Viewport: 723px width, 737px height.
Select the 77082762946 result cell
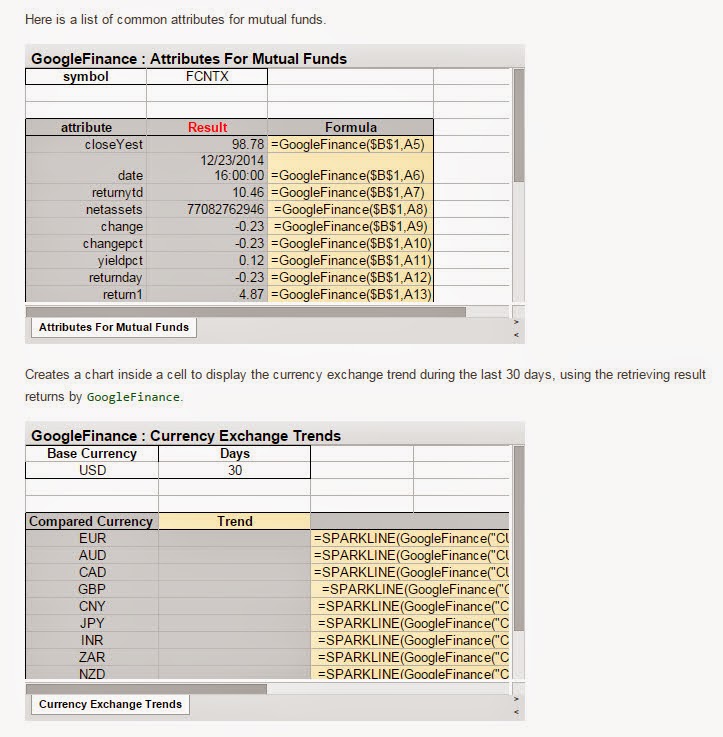tap(207, 209)
